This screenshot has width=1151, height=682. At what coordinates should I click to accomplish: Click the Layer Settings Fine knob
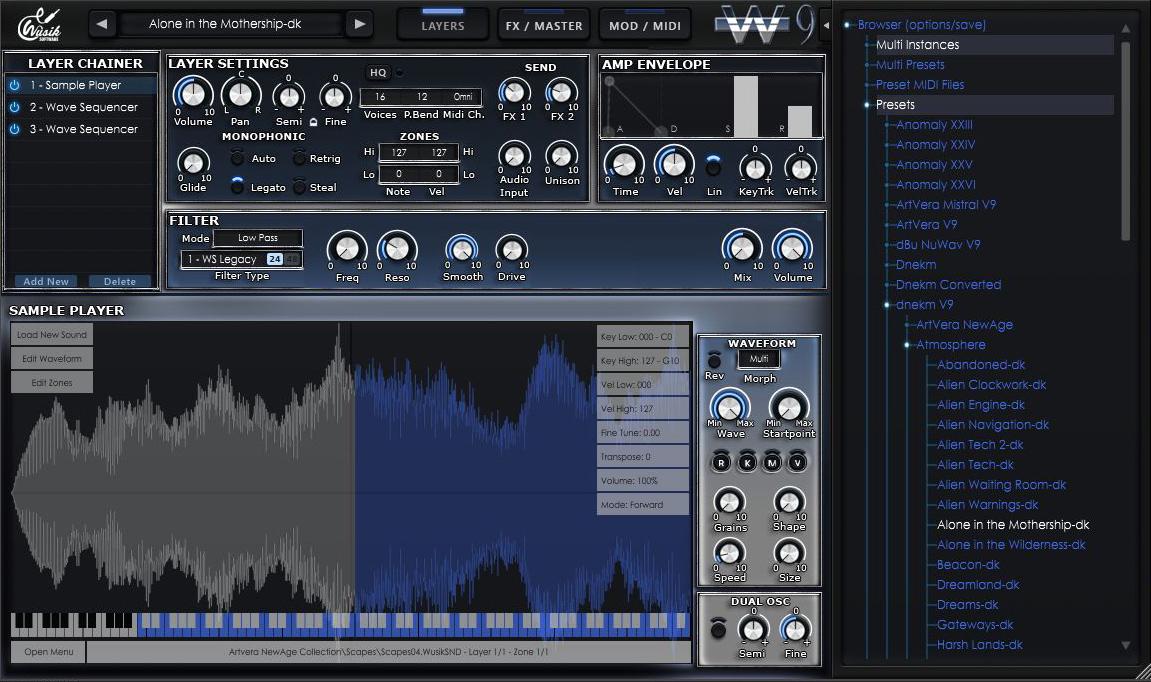click(335, 97)
